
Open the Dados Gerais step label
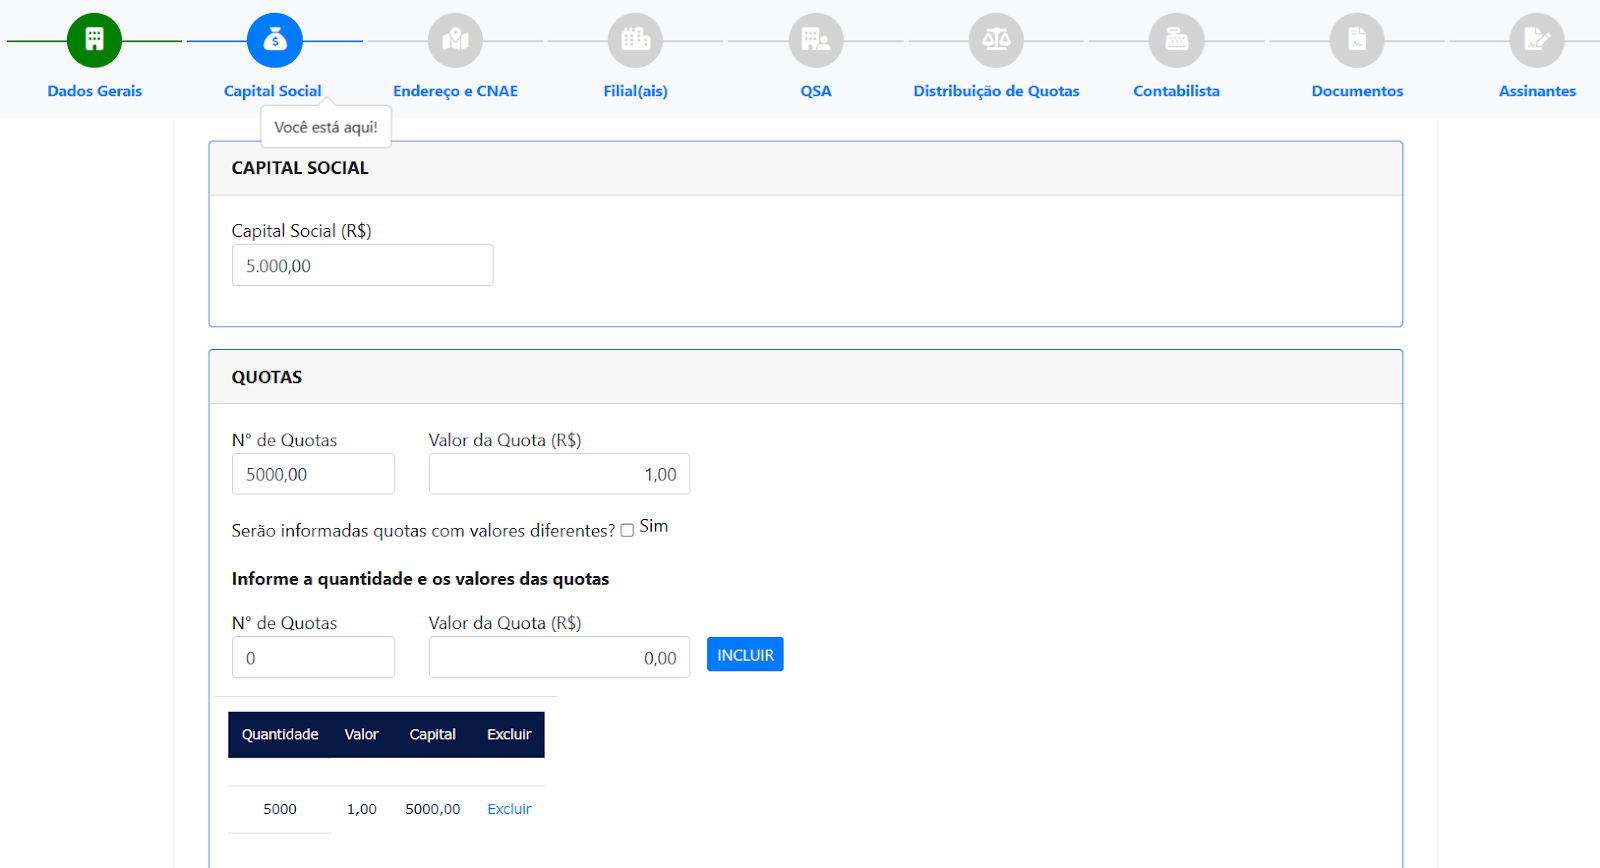pyautogui.click(x=95, y=91)
